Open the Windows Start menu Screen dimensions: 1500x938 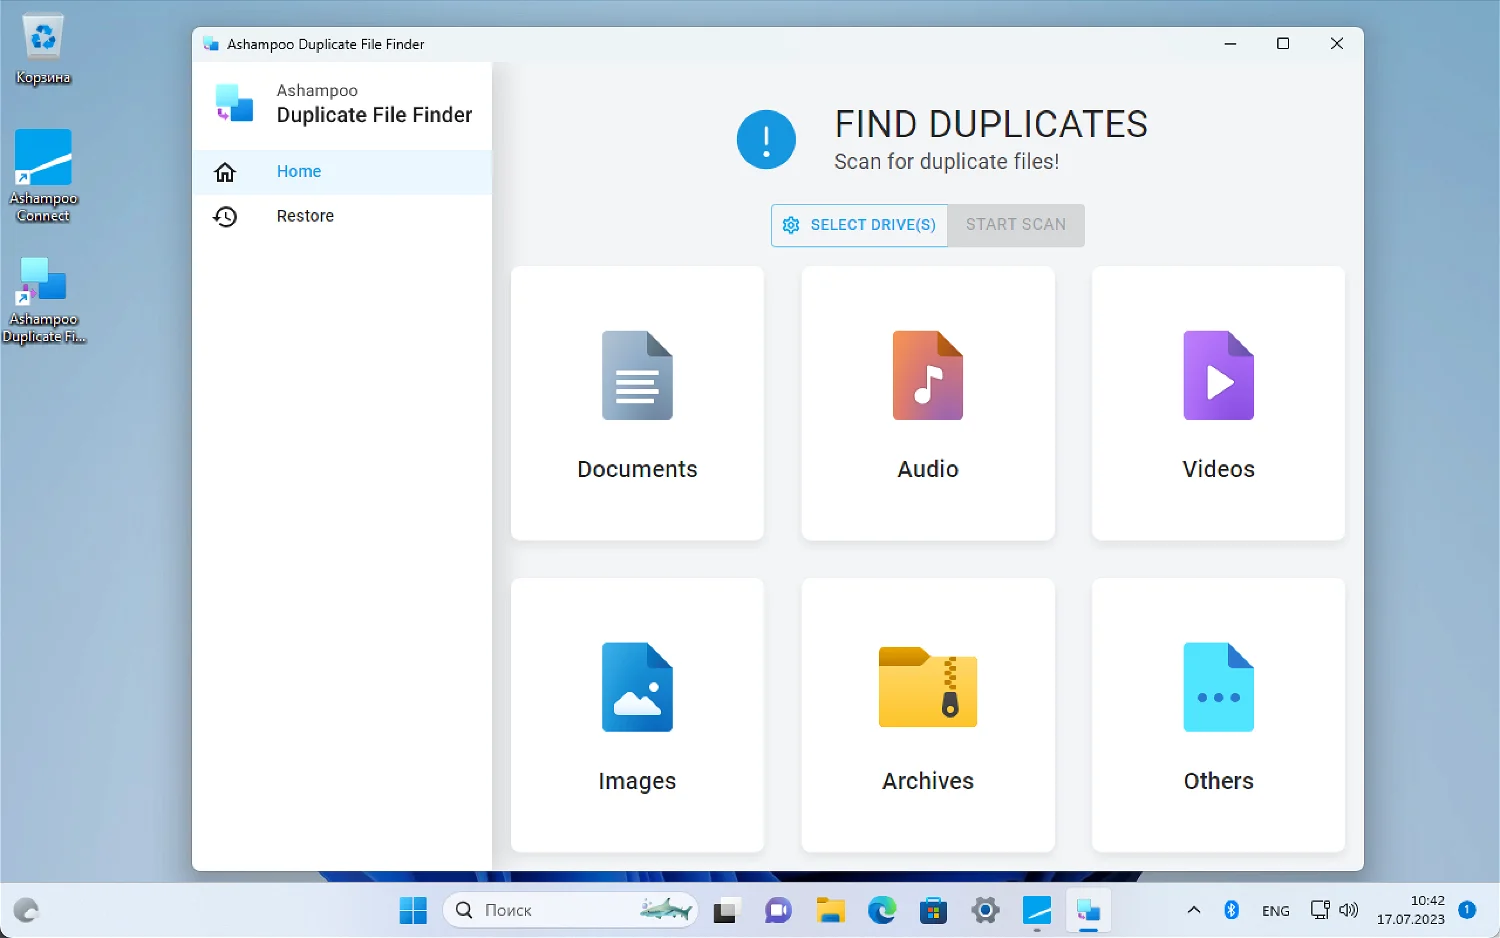[x=413, y=910]
